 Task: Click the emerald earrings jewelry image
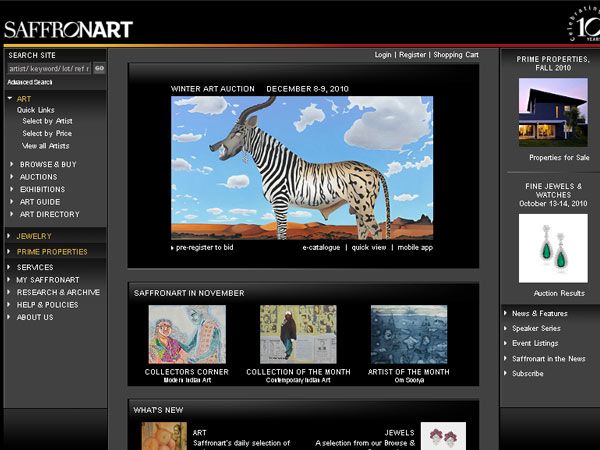pyautogui.click(x=553, y=248)
